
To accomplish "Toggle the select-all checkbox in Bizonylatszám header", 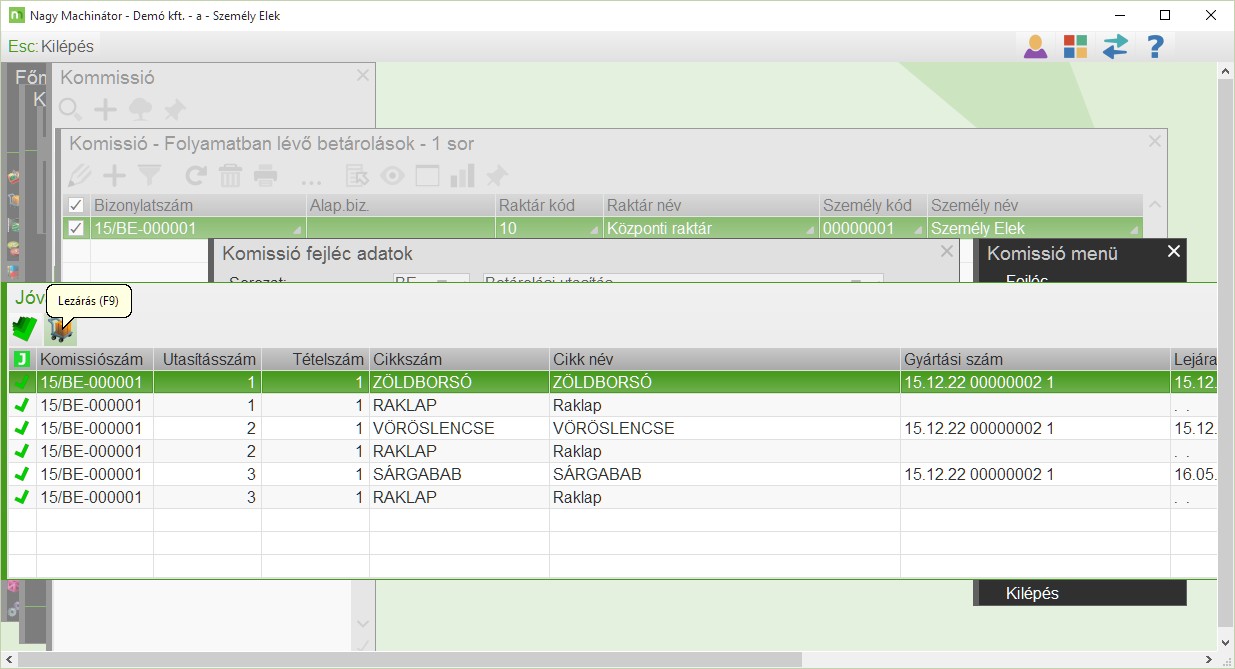I will tap(75, 205).
